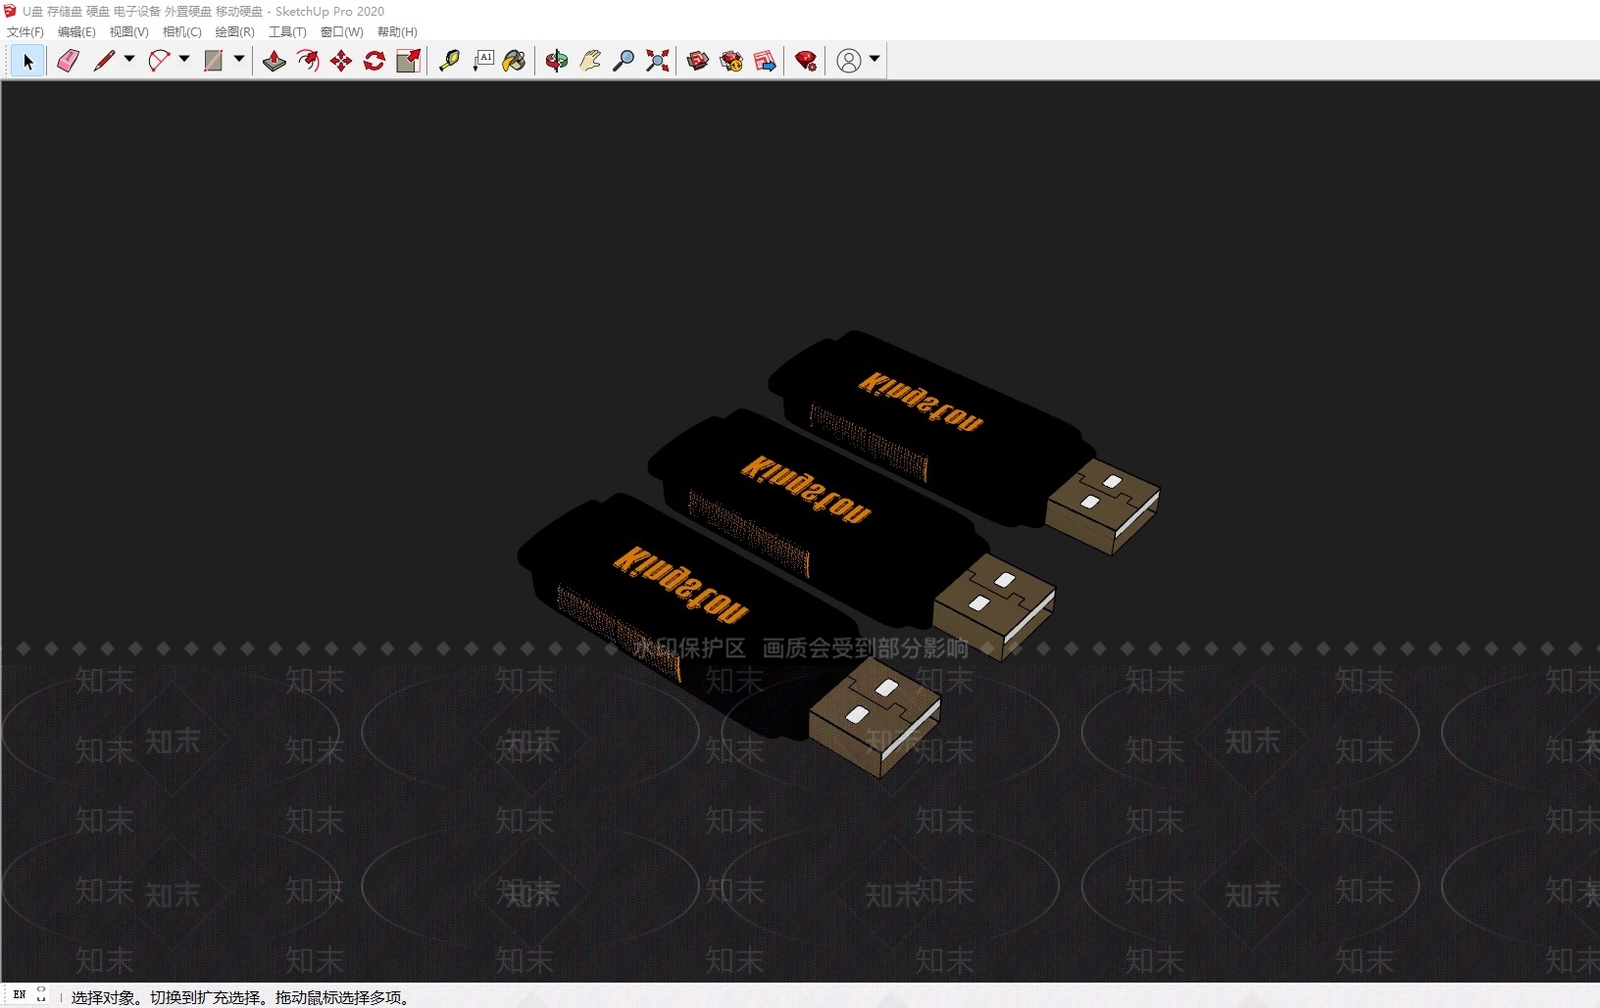1600x1008 pixels.
Task: Click the Zoom Extents tool
Action: point(657,61)
